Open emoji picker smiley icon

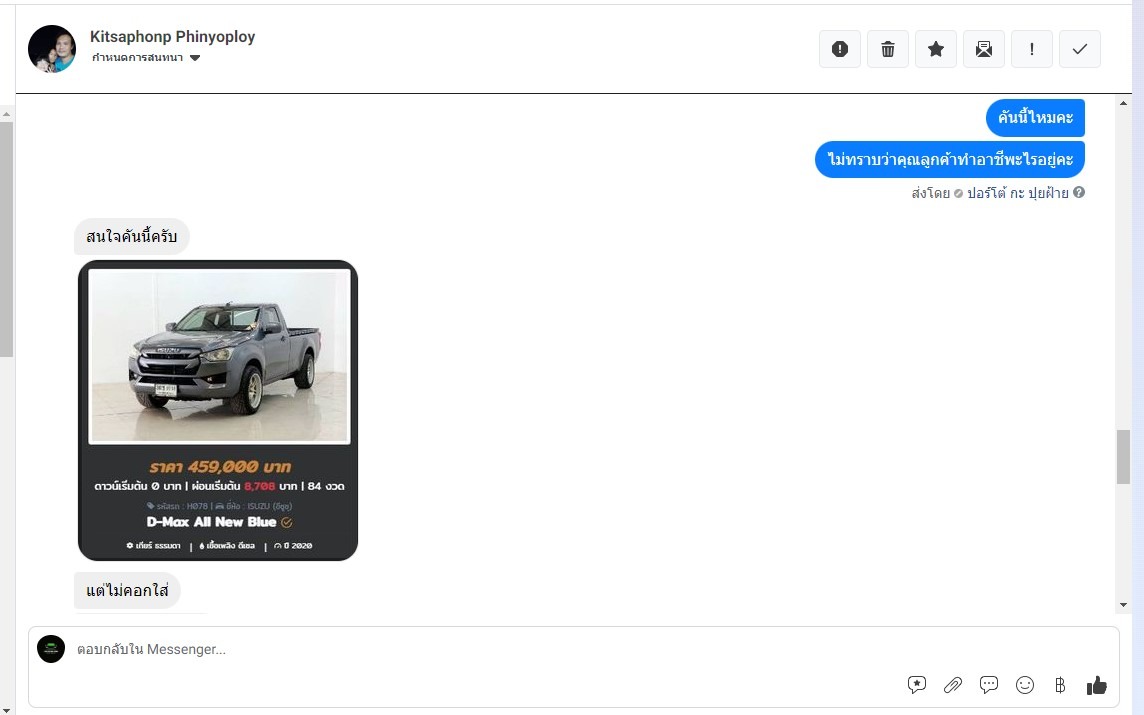point(1024,684)
